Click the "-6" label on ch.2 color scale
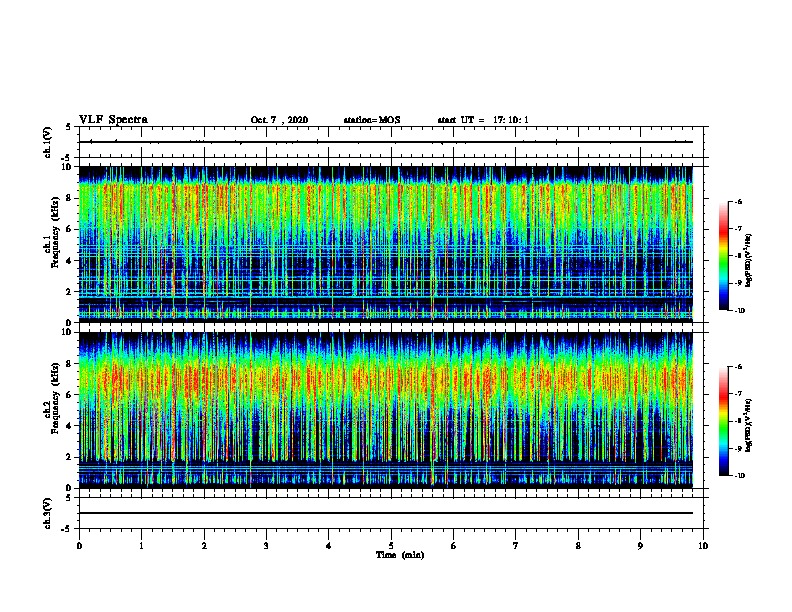Viewport: 792px width, 612px height. click(738, 367)
